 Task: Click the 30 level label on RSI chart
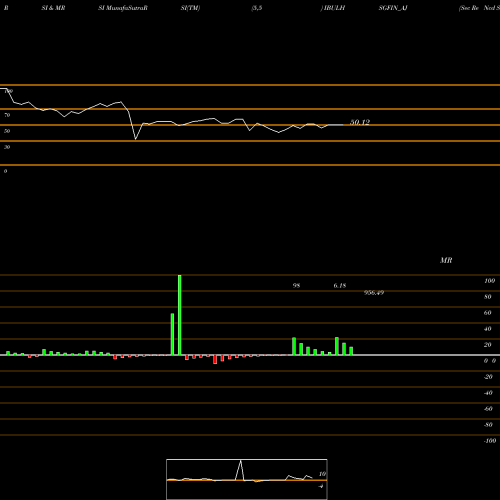(x=7, y=147)
